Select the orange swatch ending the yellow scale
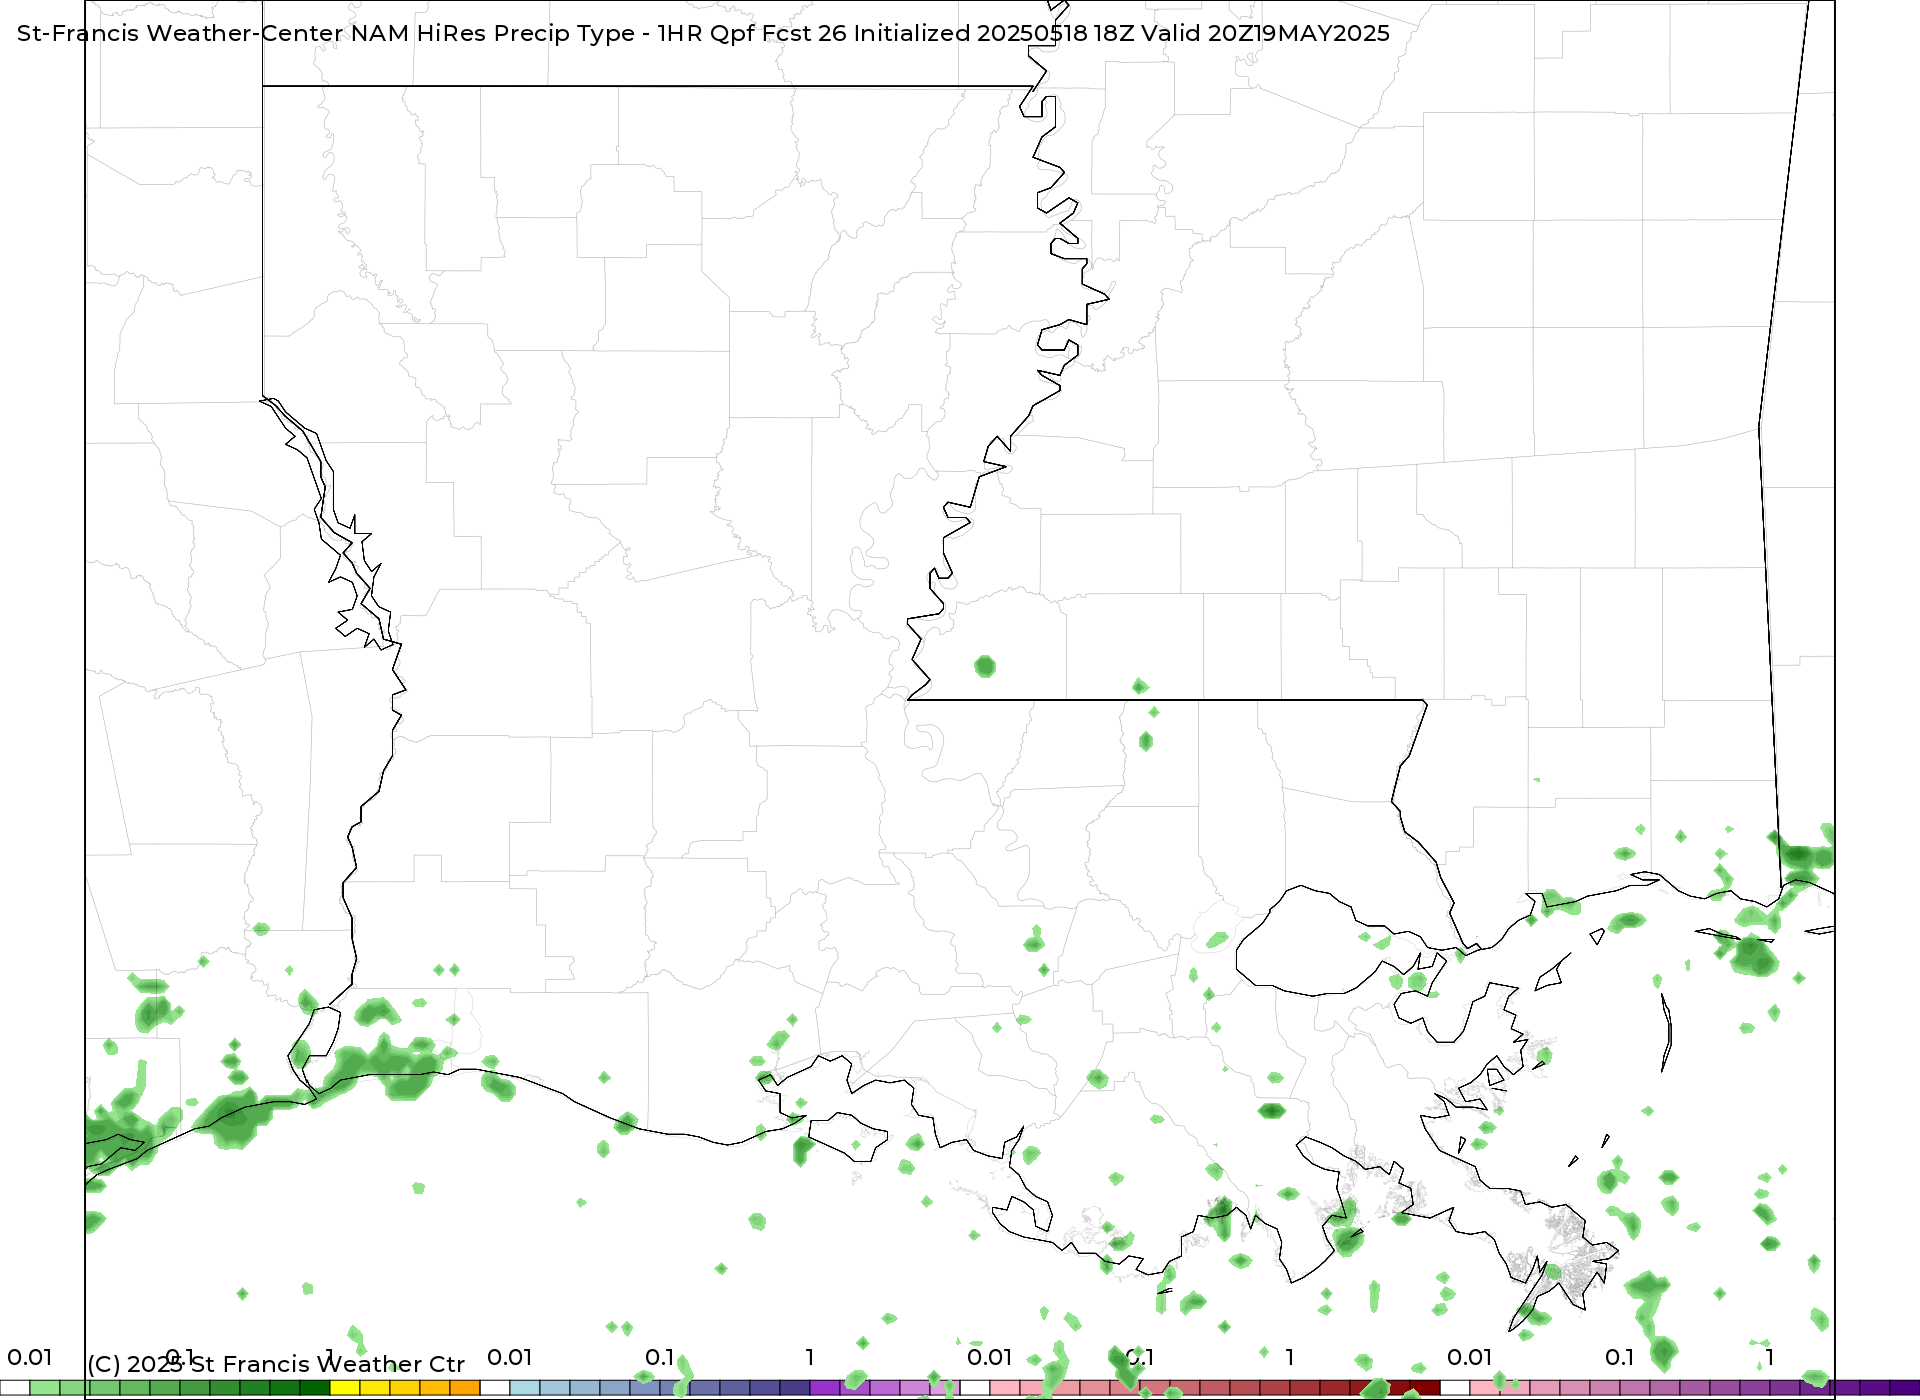Viewport: 1920px width, 1400px height. [x=465, y=1388]
